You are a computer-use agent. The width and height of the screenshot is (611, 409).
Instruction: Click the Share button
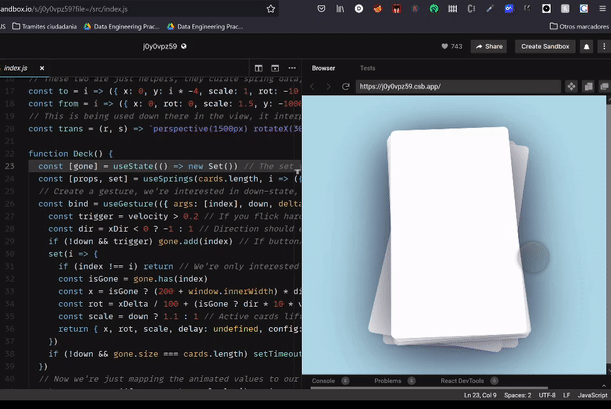click(x=489, y=47)
